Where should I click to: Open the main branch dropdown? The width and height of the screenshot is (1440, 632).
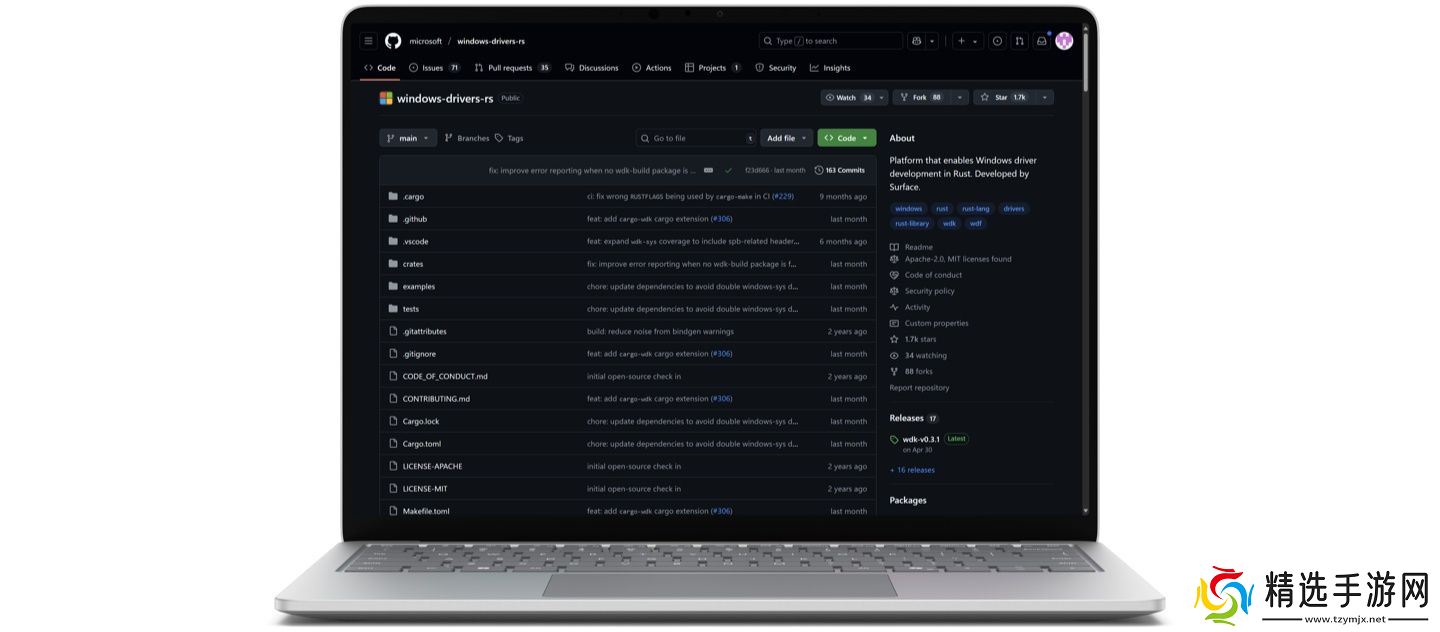[408, 138]
